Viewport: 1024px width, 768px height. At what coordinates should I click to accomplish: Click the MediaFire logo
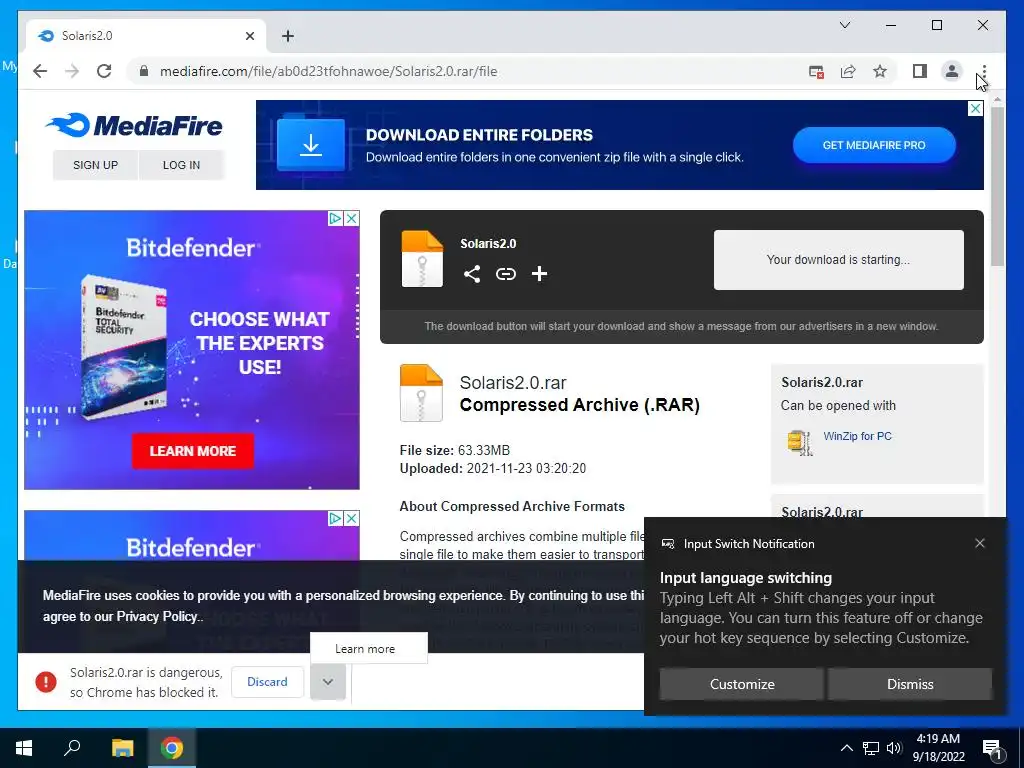click(134, 125)
